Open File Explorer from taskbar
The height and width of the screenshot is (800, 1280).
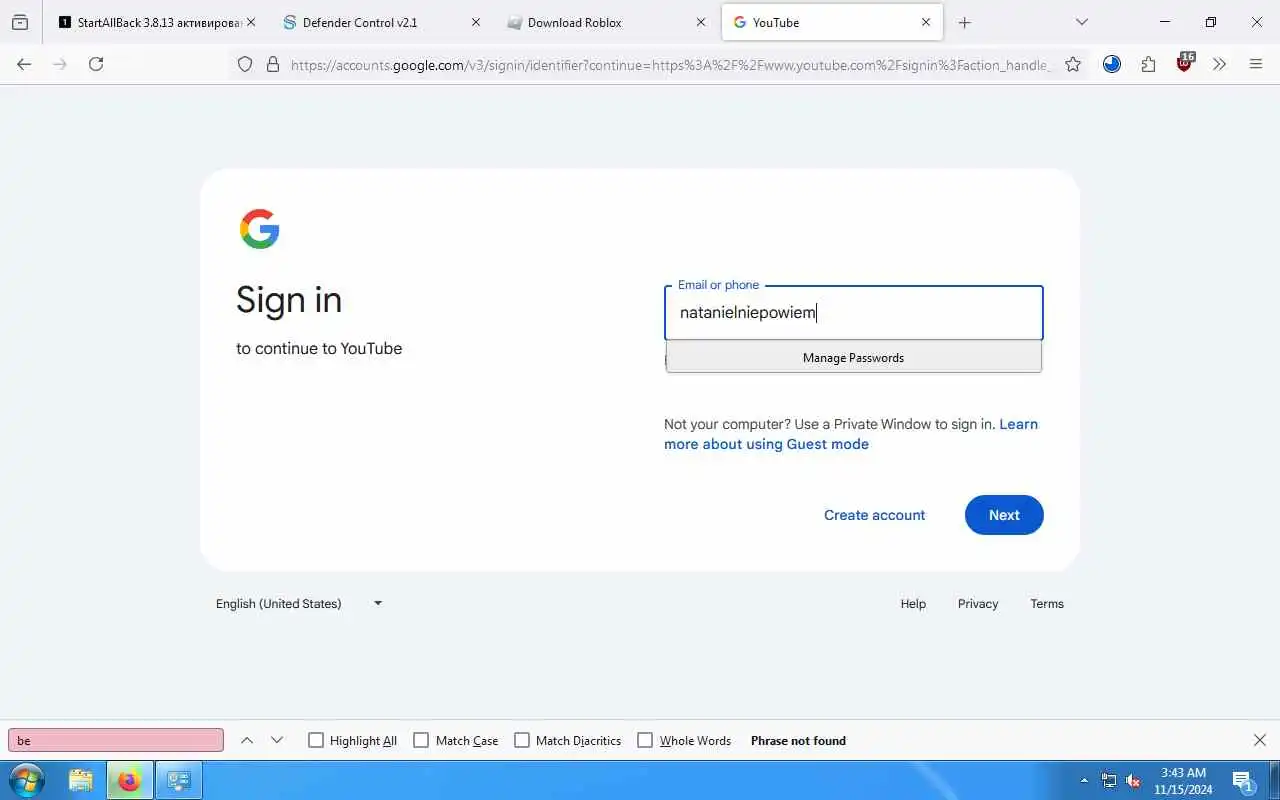[x=81, y=780]
